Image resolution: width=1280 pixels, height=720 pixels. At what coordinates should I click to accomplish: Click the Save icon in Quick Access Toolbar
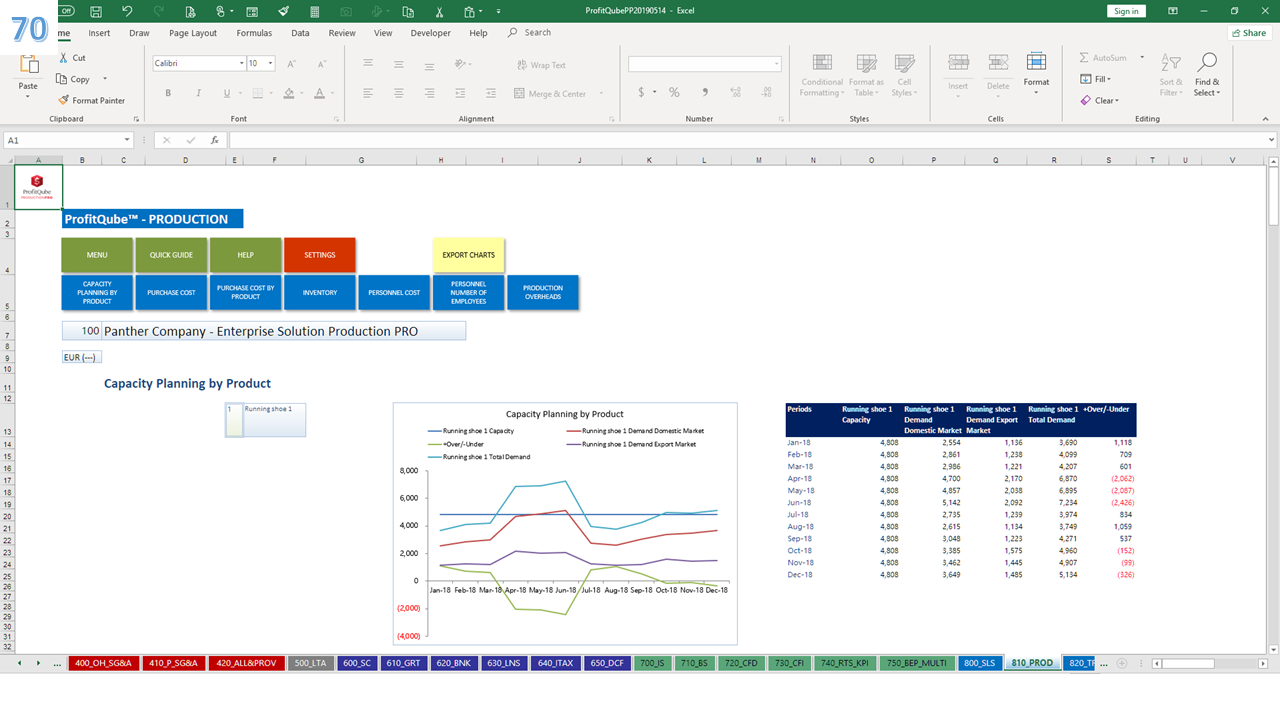pos(95,11)
